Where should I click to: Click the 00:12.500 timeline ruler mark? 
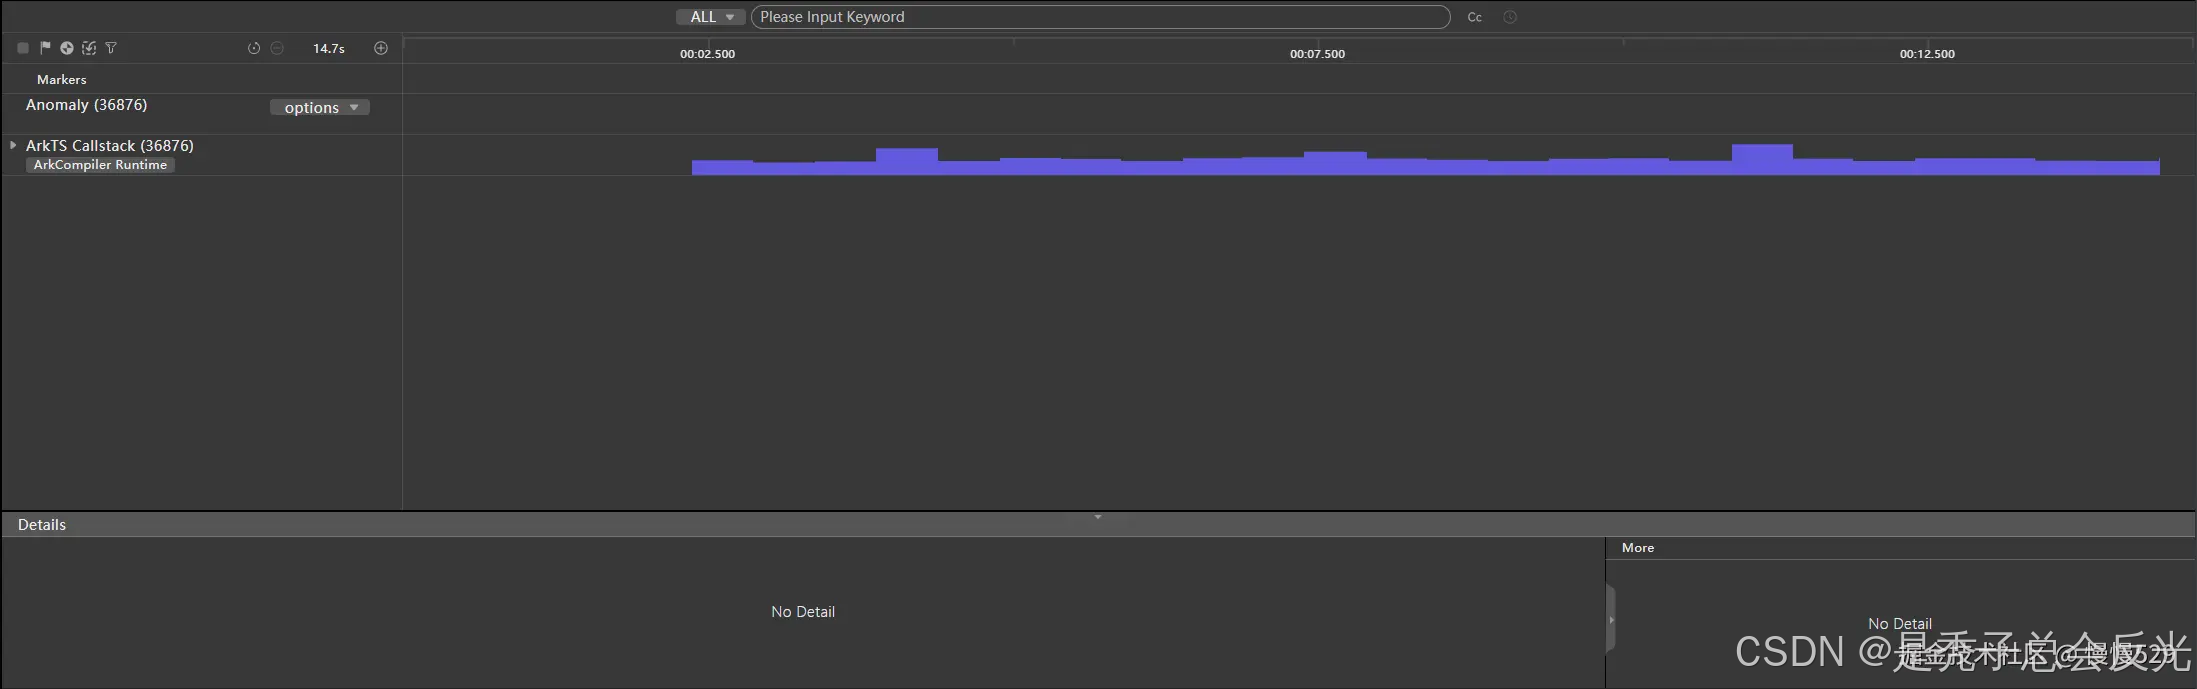pyautogui.click(x=1927, y=54)
